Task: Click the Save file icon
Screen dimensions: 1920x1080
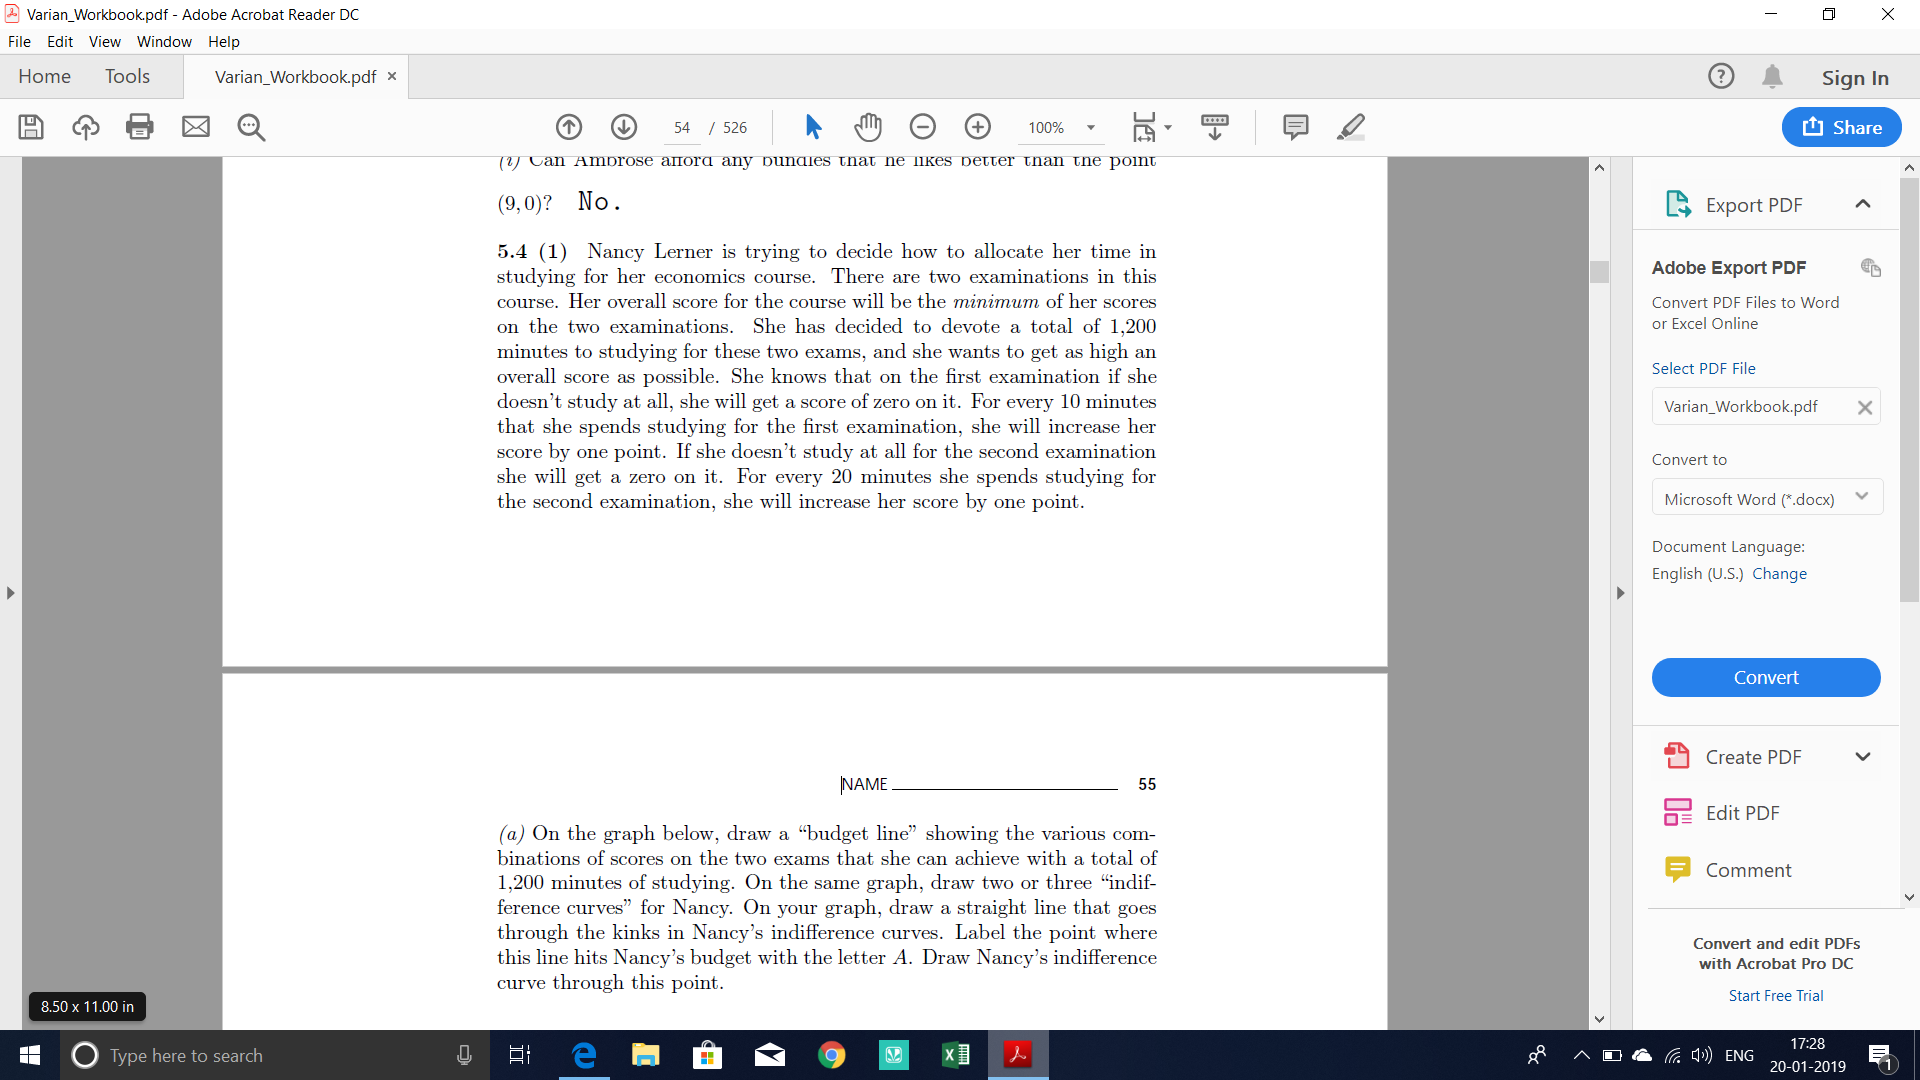Action: click(31, 127)
